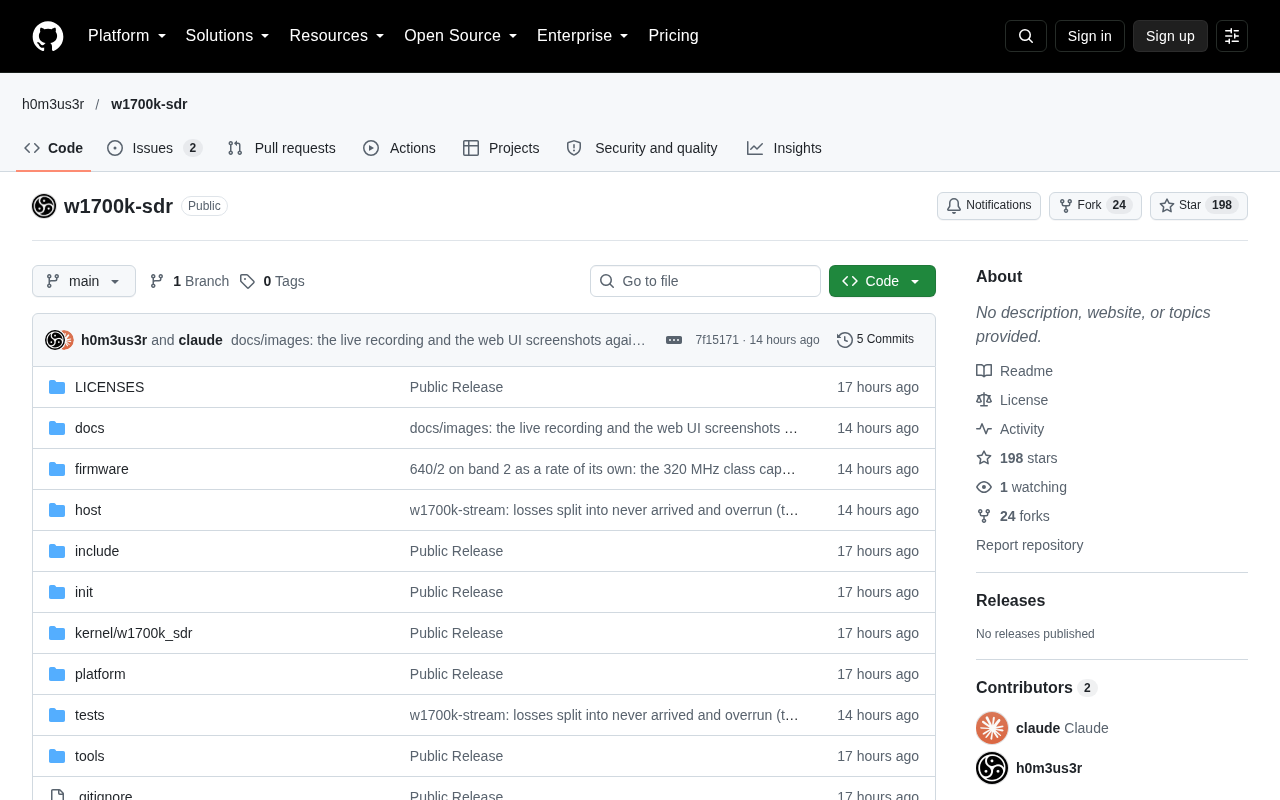Expand the Platform menu in header

tap(127, 36)
